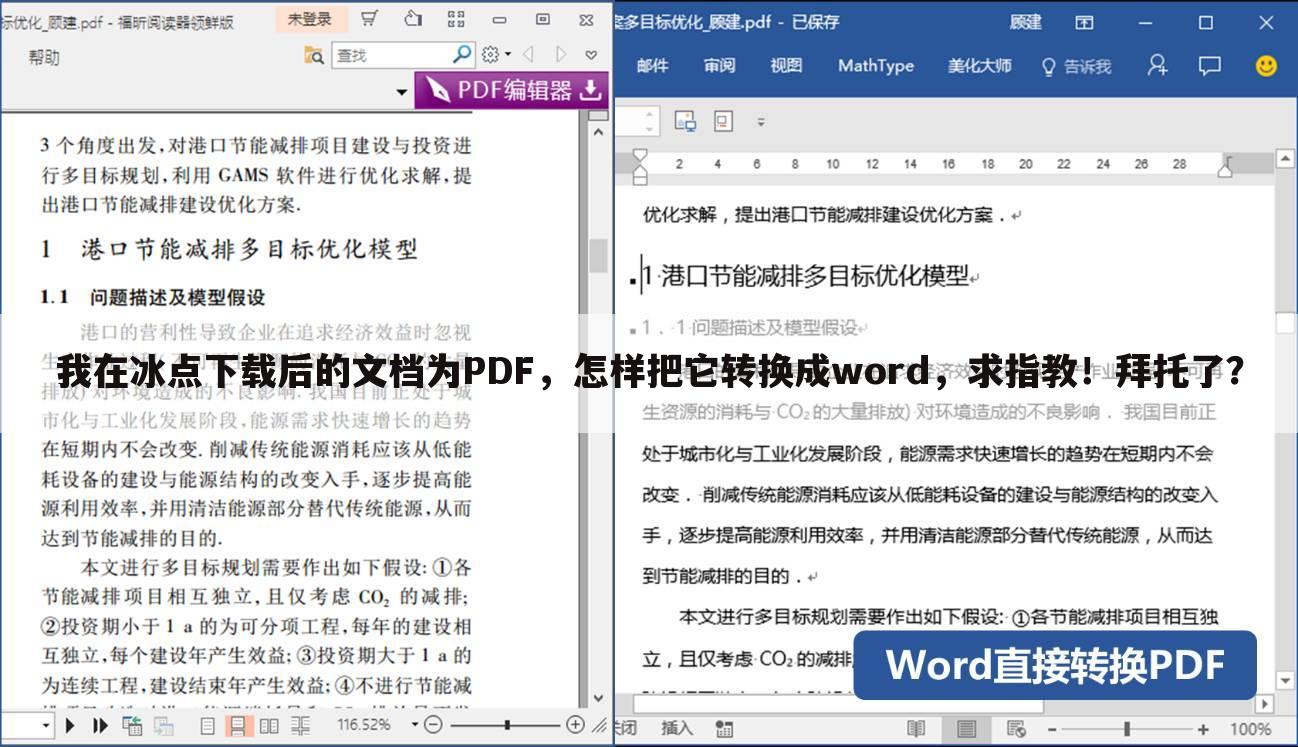Image resolution: width=1298 pixels, height=747 pixels.
Task: Click the 未登录 login button
Action: pos(309,19)
